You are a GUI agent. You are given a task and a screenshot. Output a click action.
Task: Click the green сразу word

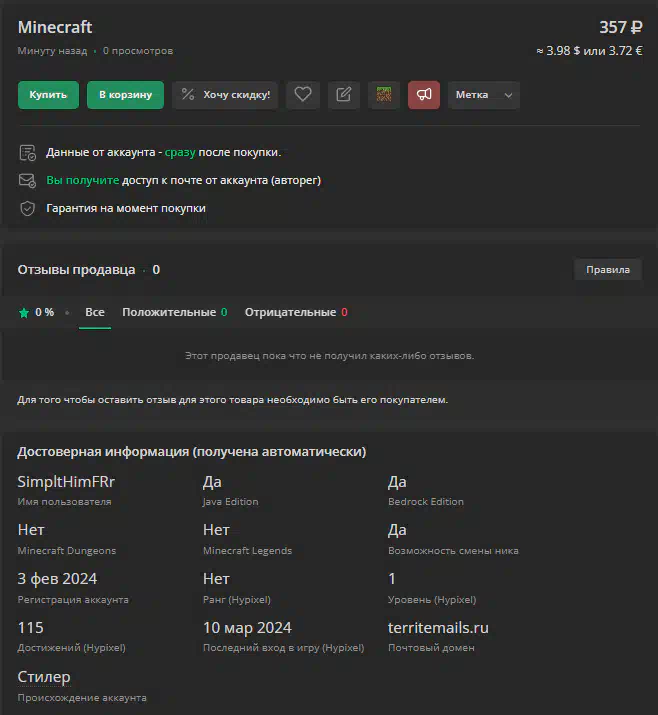click(x=180, y=152)
